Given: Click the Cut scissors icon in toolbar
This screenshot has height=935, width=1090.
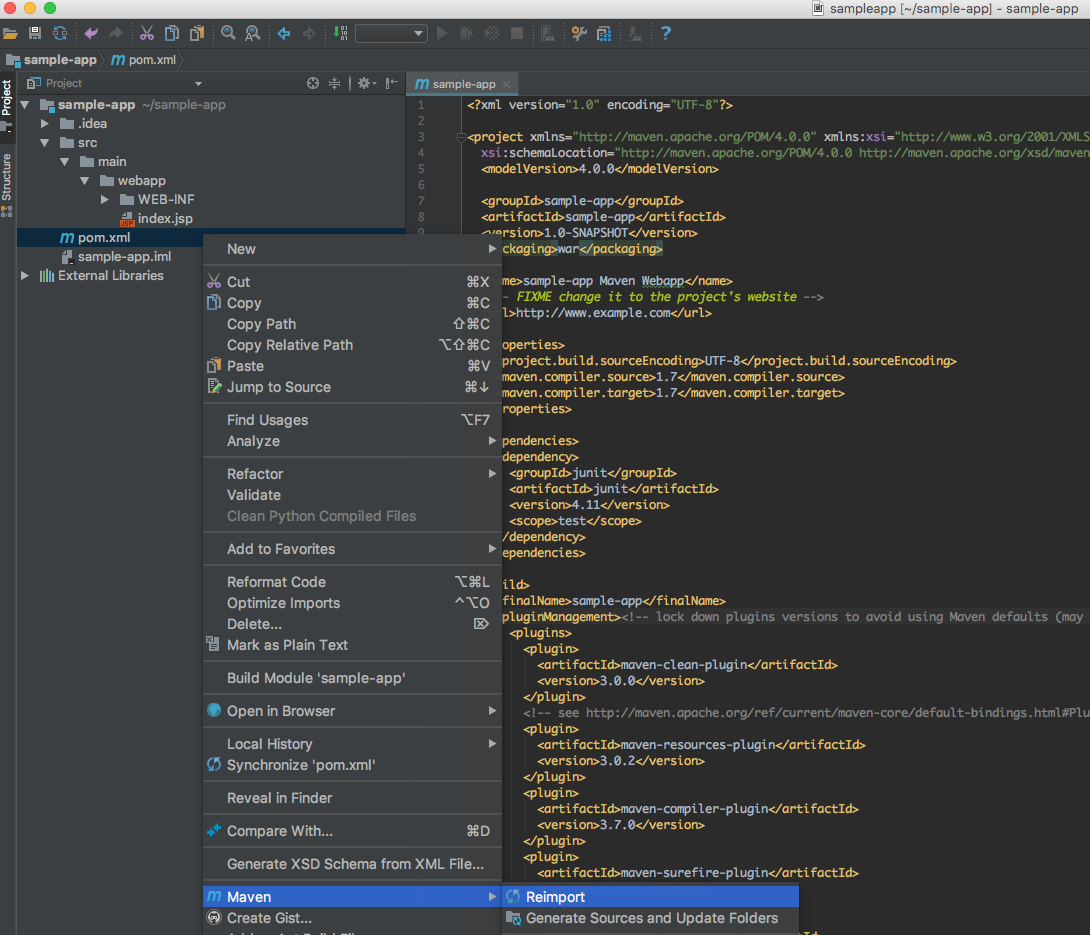Looking at the screenshot, I should click(x=147, y=33).
